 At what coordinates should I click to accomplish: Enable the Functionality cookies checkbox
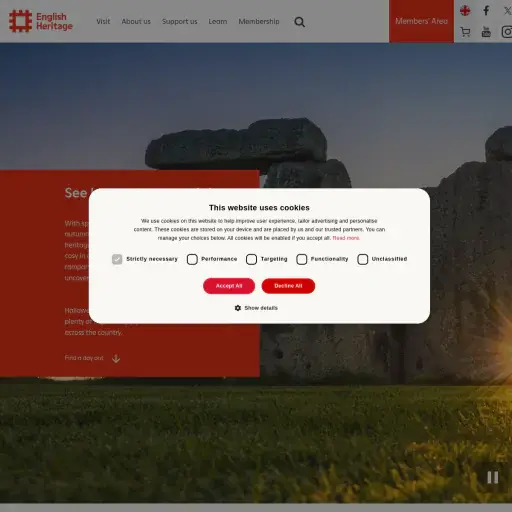[302, 259]
